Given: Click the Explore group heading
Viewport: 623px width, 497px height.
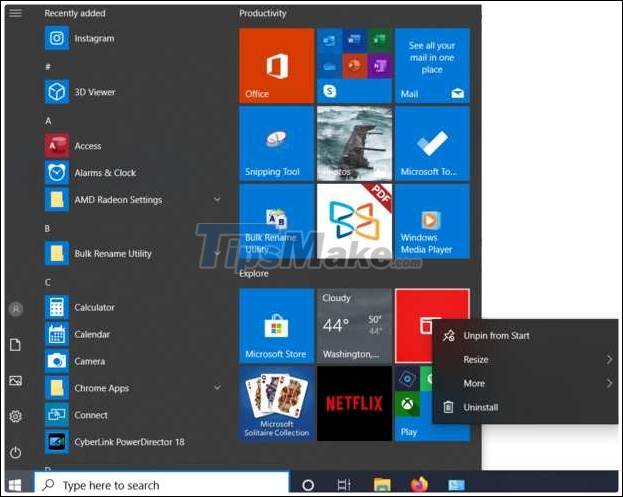Looking at the screenshot, I should (x=254, y=273).
